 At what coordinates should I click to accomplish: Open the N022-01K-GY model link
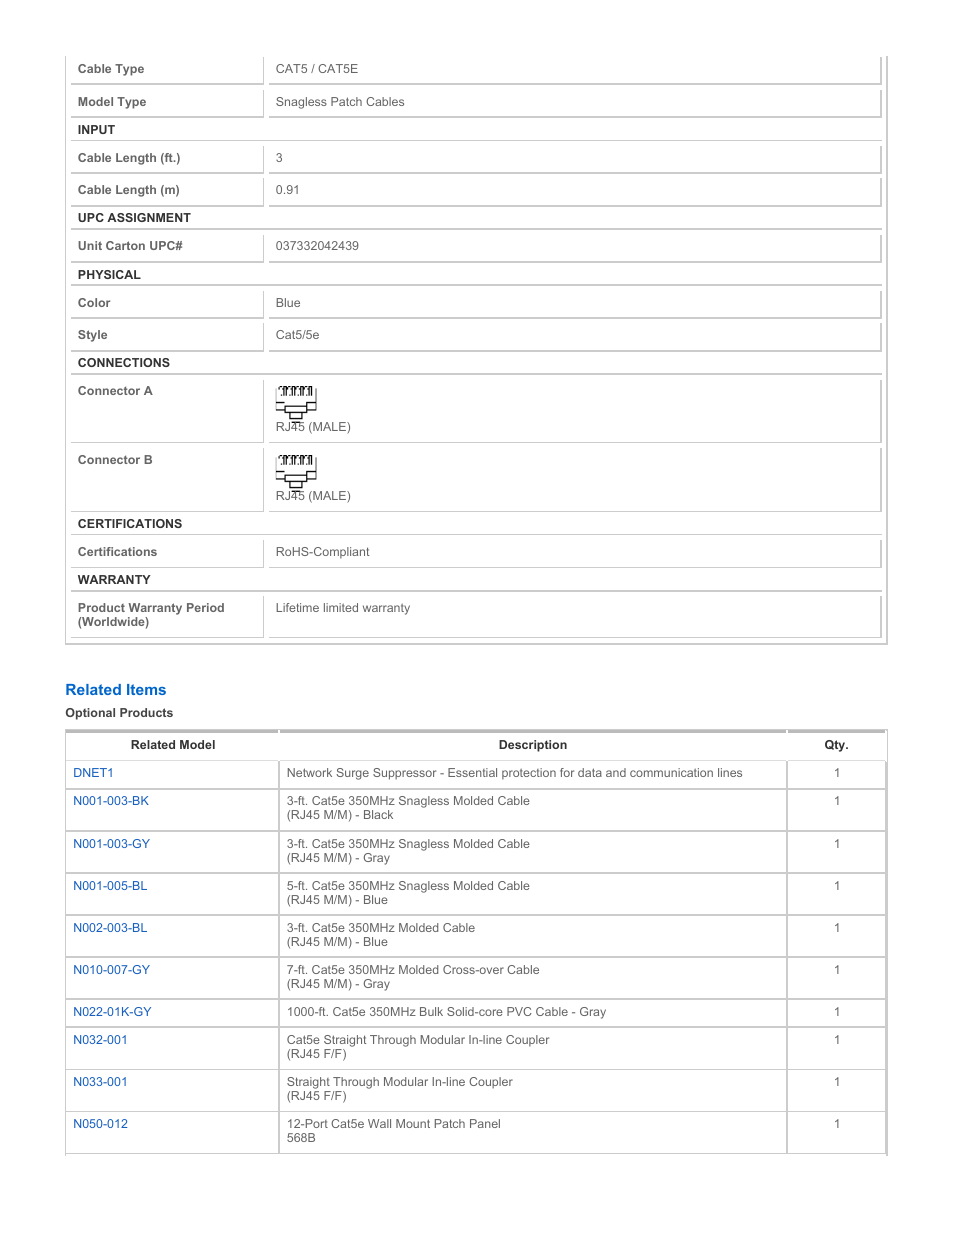coord(112,1012)
